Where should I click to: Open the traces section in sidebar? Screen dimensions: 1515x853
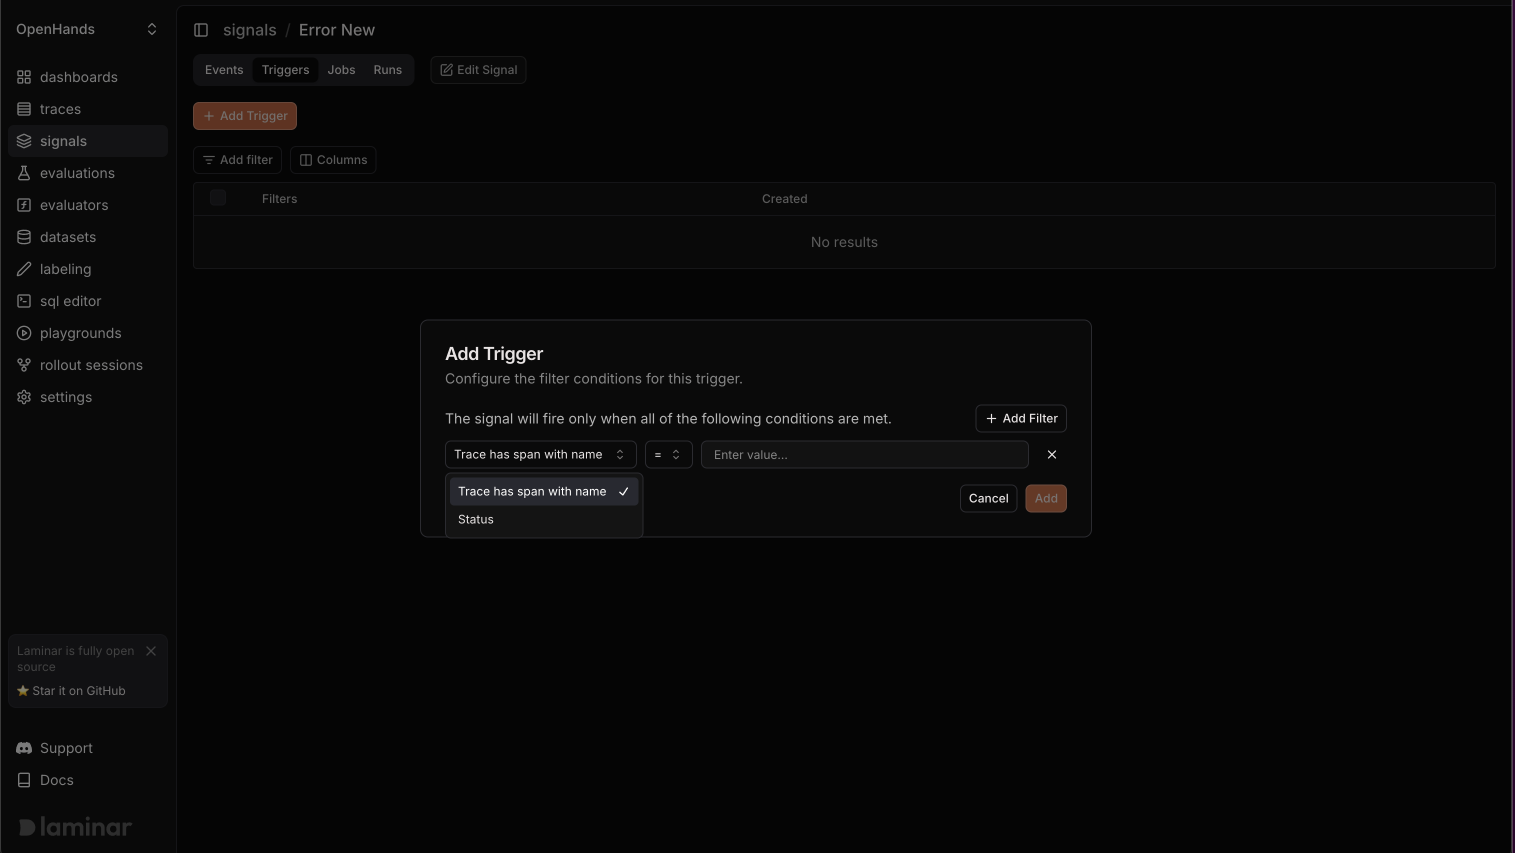tap(60, 108)
